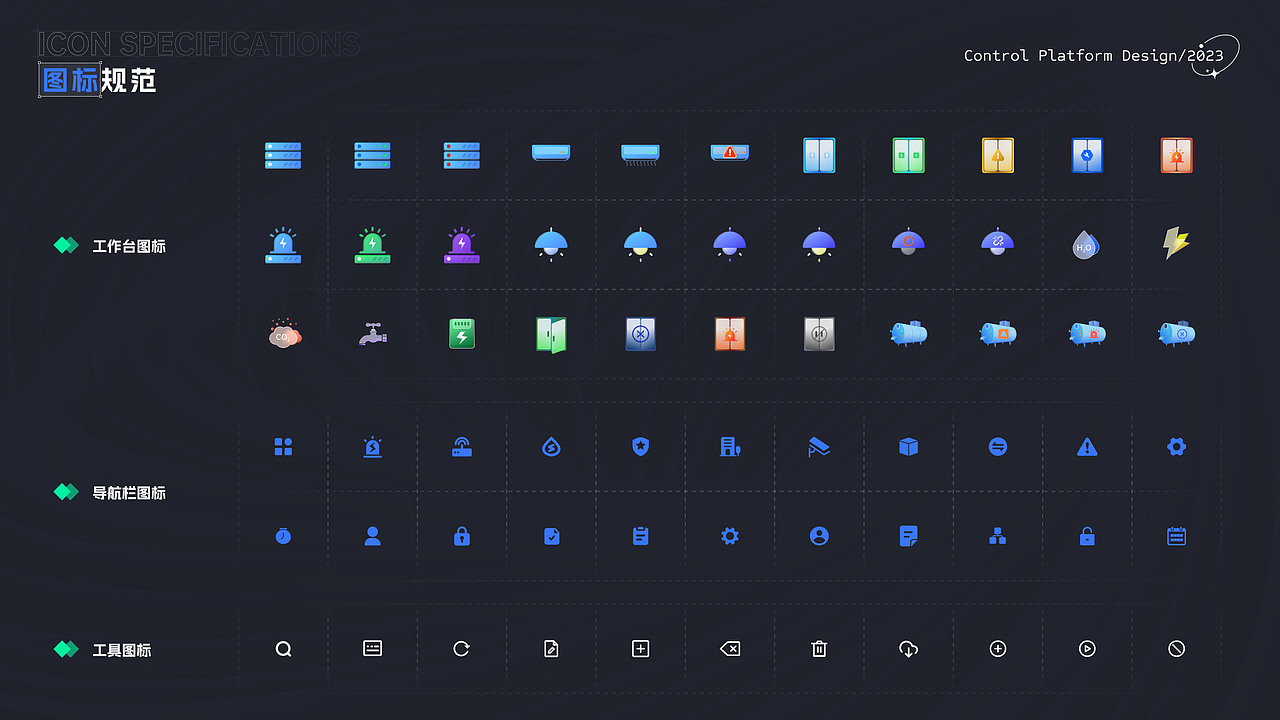Click the circle plus tool icon
The height and width of the screenshot is (720, 1280).
[x=998, y=649]
